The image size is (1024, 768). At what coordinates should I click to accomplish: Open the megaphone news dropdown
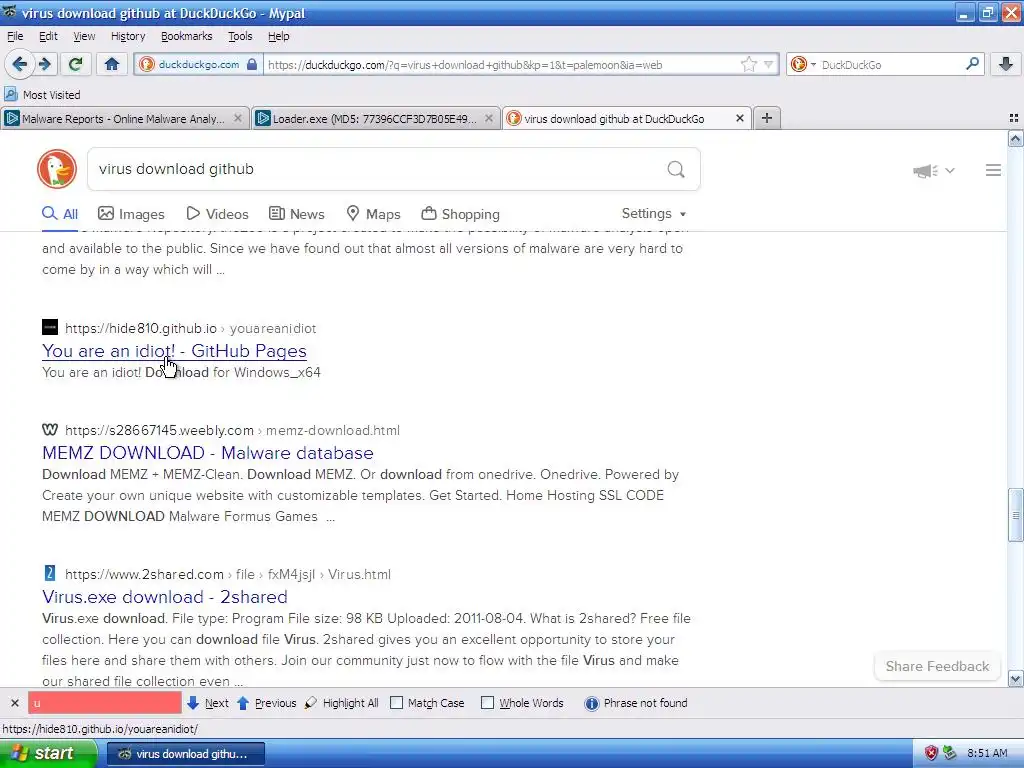[934, 170]
